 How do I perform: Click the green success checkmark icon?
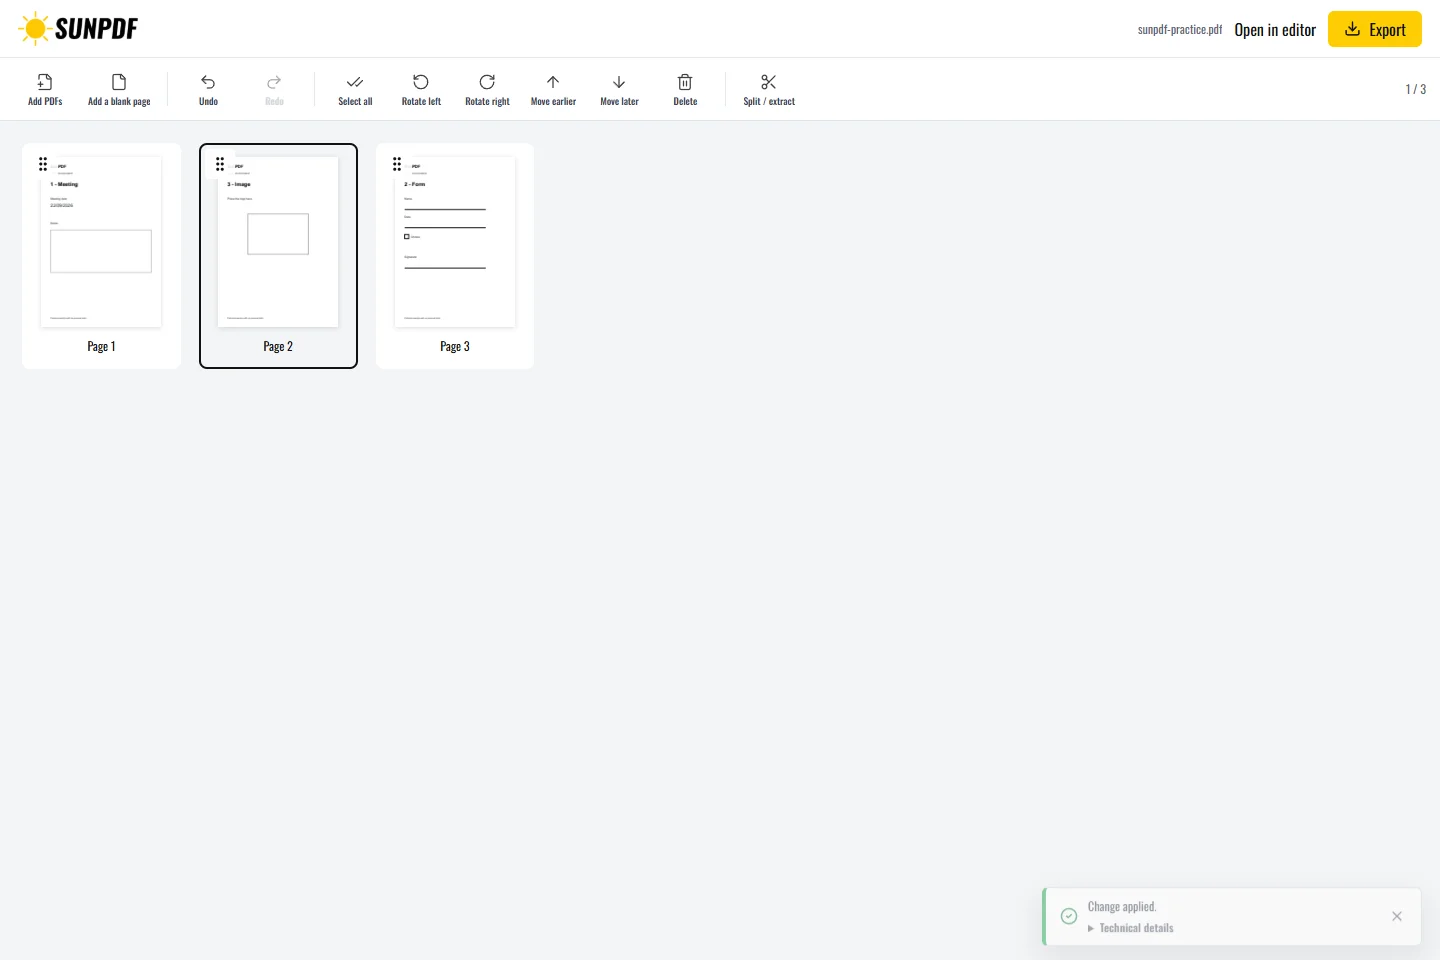(x=1069, y=916)
